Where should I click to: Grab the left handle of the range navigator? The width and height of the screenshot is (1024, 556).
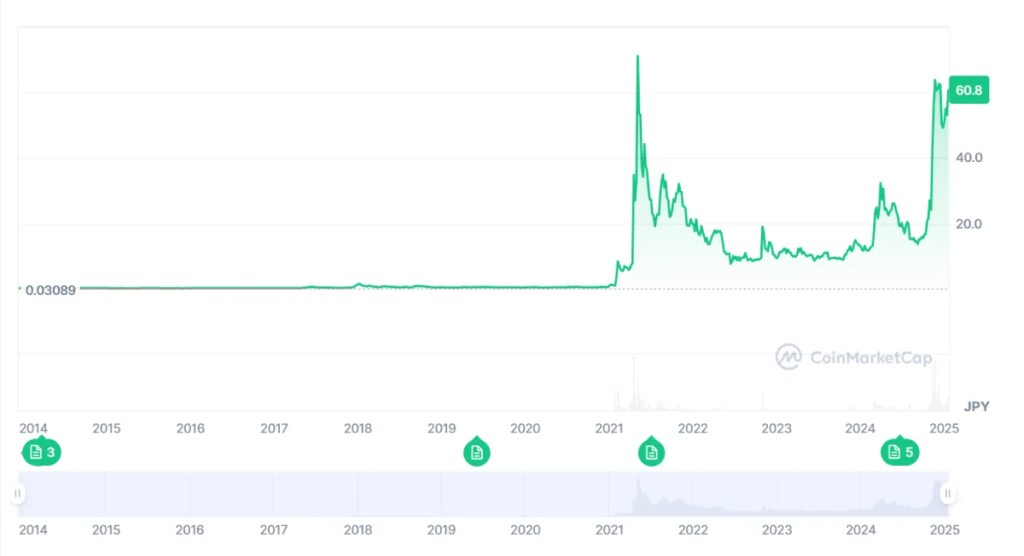click(x=17, y=493)
